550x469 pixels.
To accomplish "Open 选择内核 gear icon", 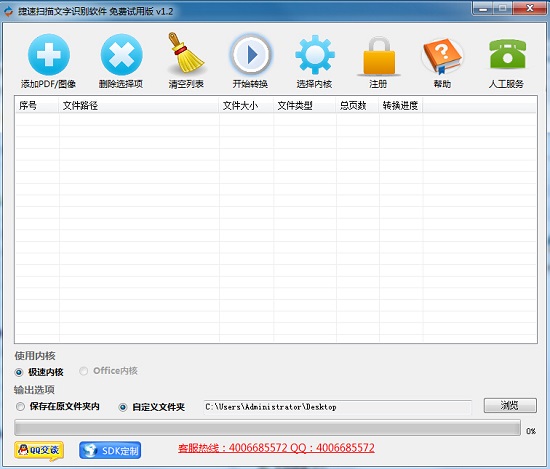I will tap(315, 55).
